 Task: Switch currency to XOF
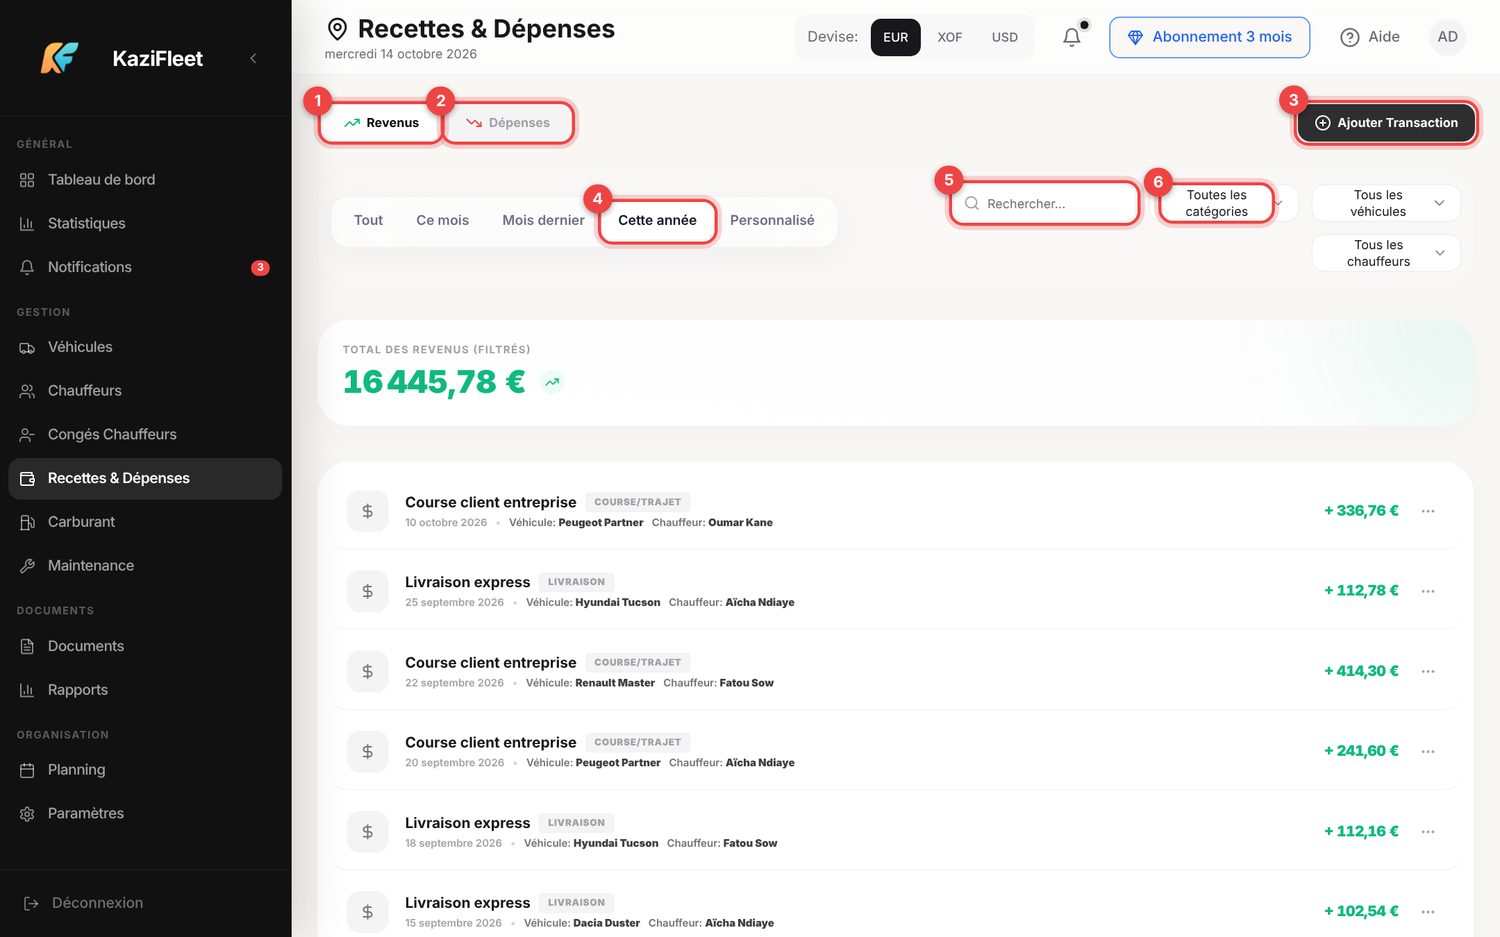pos(950,37)
